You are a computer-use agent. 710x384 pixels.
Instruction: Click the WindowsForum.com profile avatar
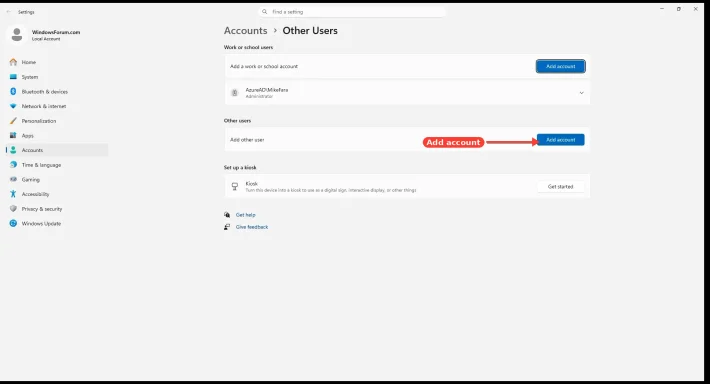pyautogui.click(x=17, y=35)
